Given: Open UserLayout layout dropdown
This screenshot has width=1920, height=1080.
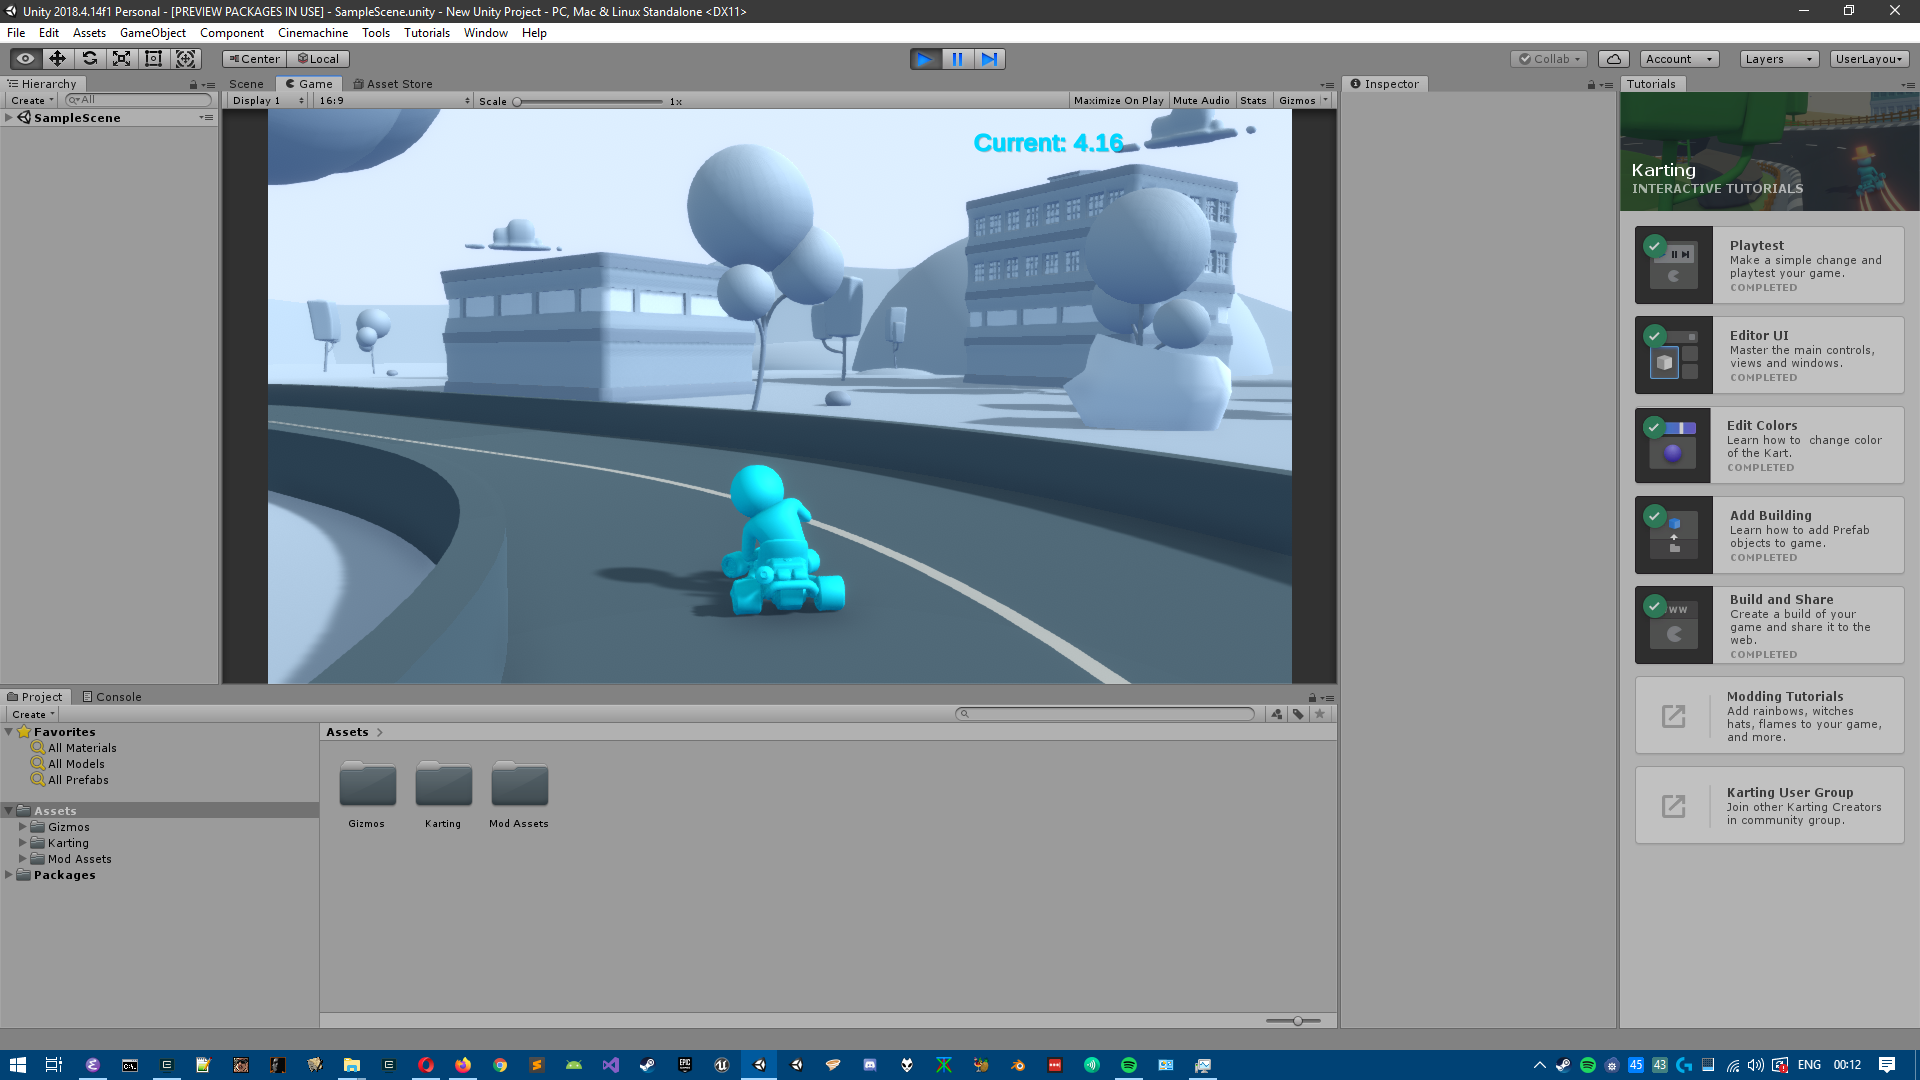Looking at the screenshot, I should (x=1869, y=59).
